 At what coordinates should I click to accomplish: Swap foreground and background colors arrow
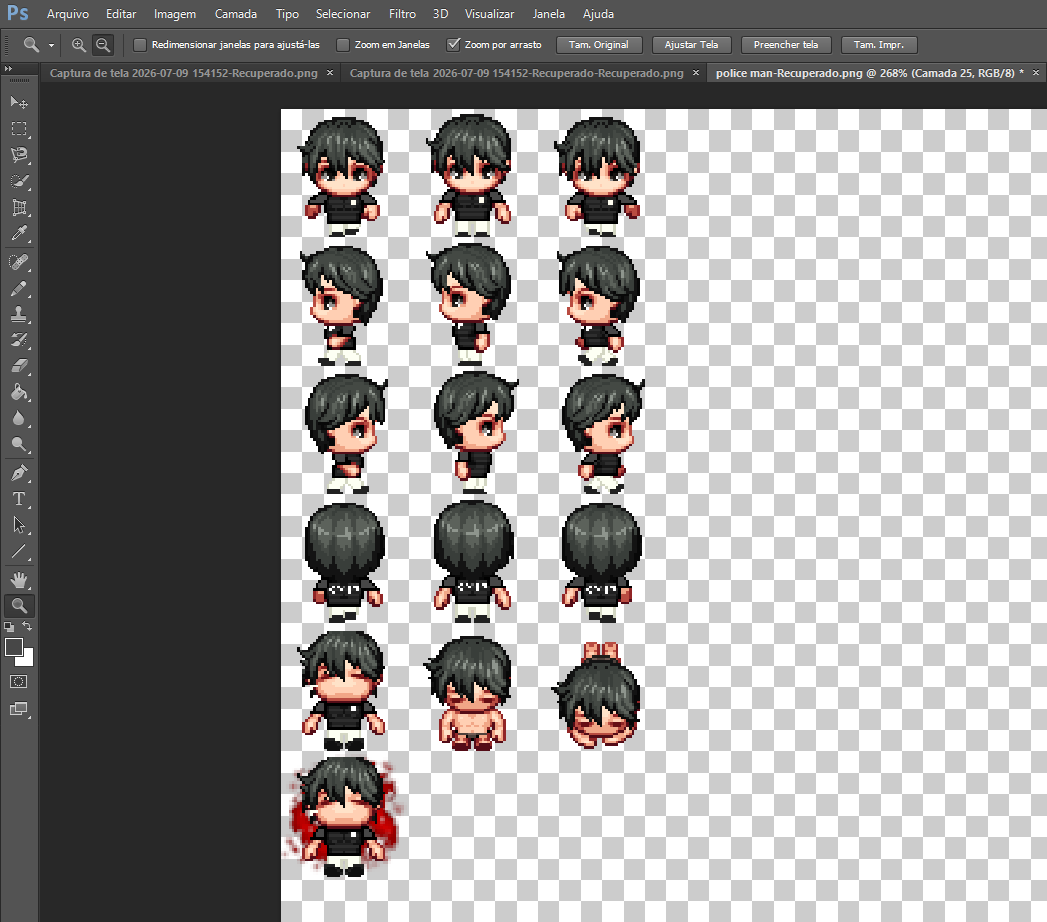tap(27, 626)
